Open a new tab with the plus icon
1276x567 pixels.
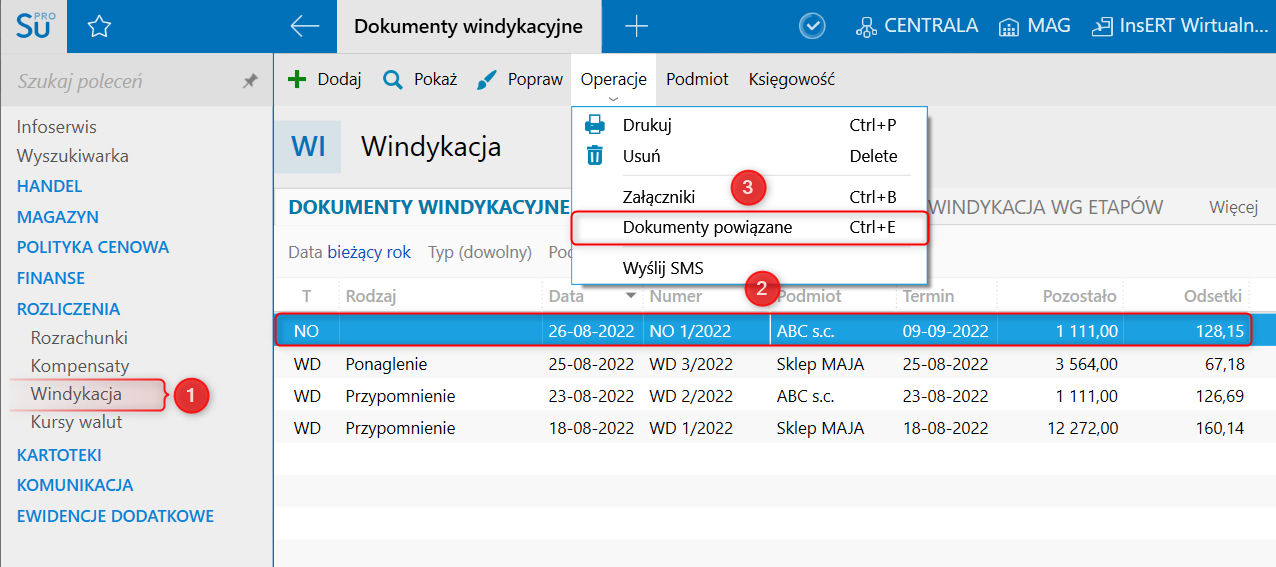point(636,27)
